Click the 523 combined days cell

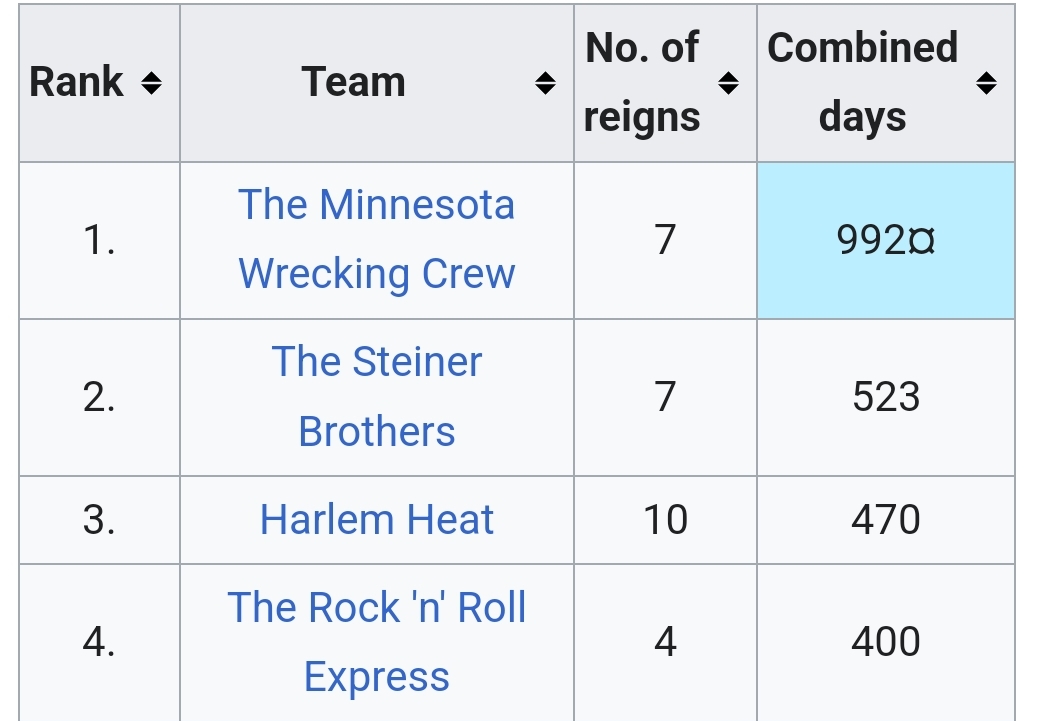(886, 397)
